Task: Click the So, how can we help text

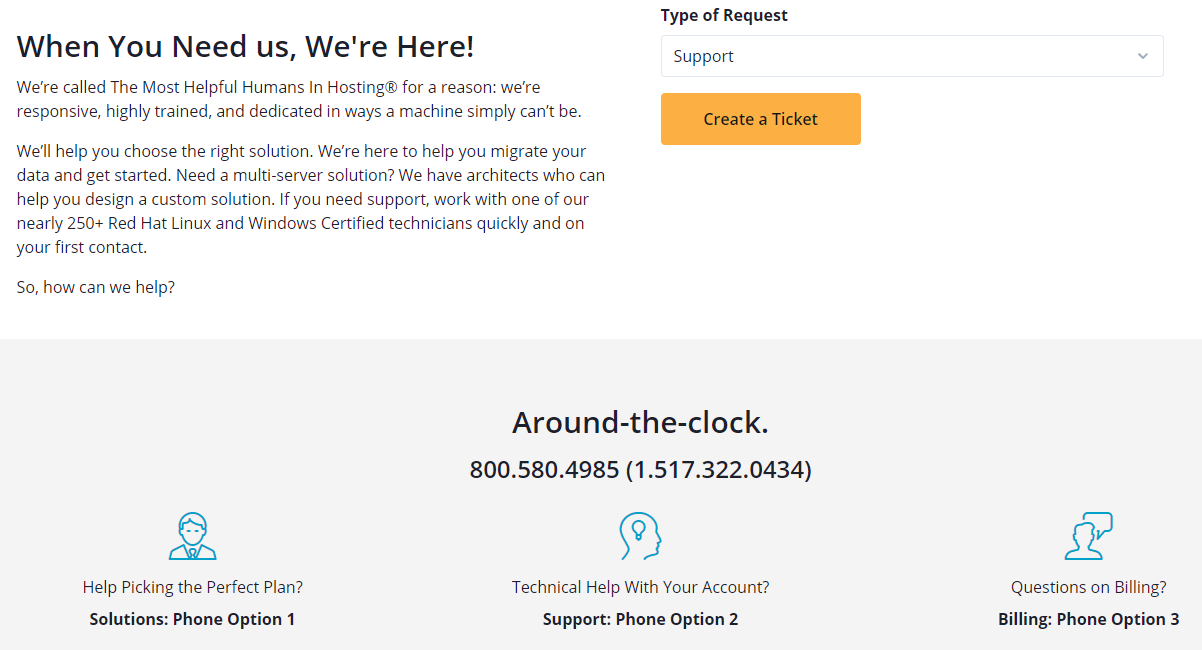Action: coord(96,287)
